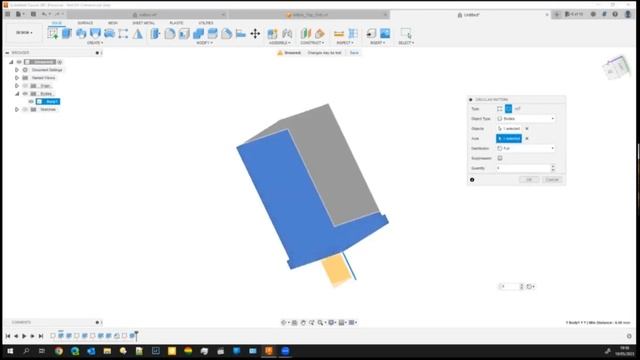Switch to the Sheet Metal tab
Screen dimensions: 640x360
click(143, 23)
